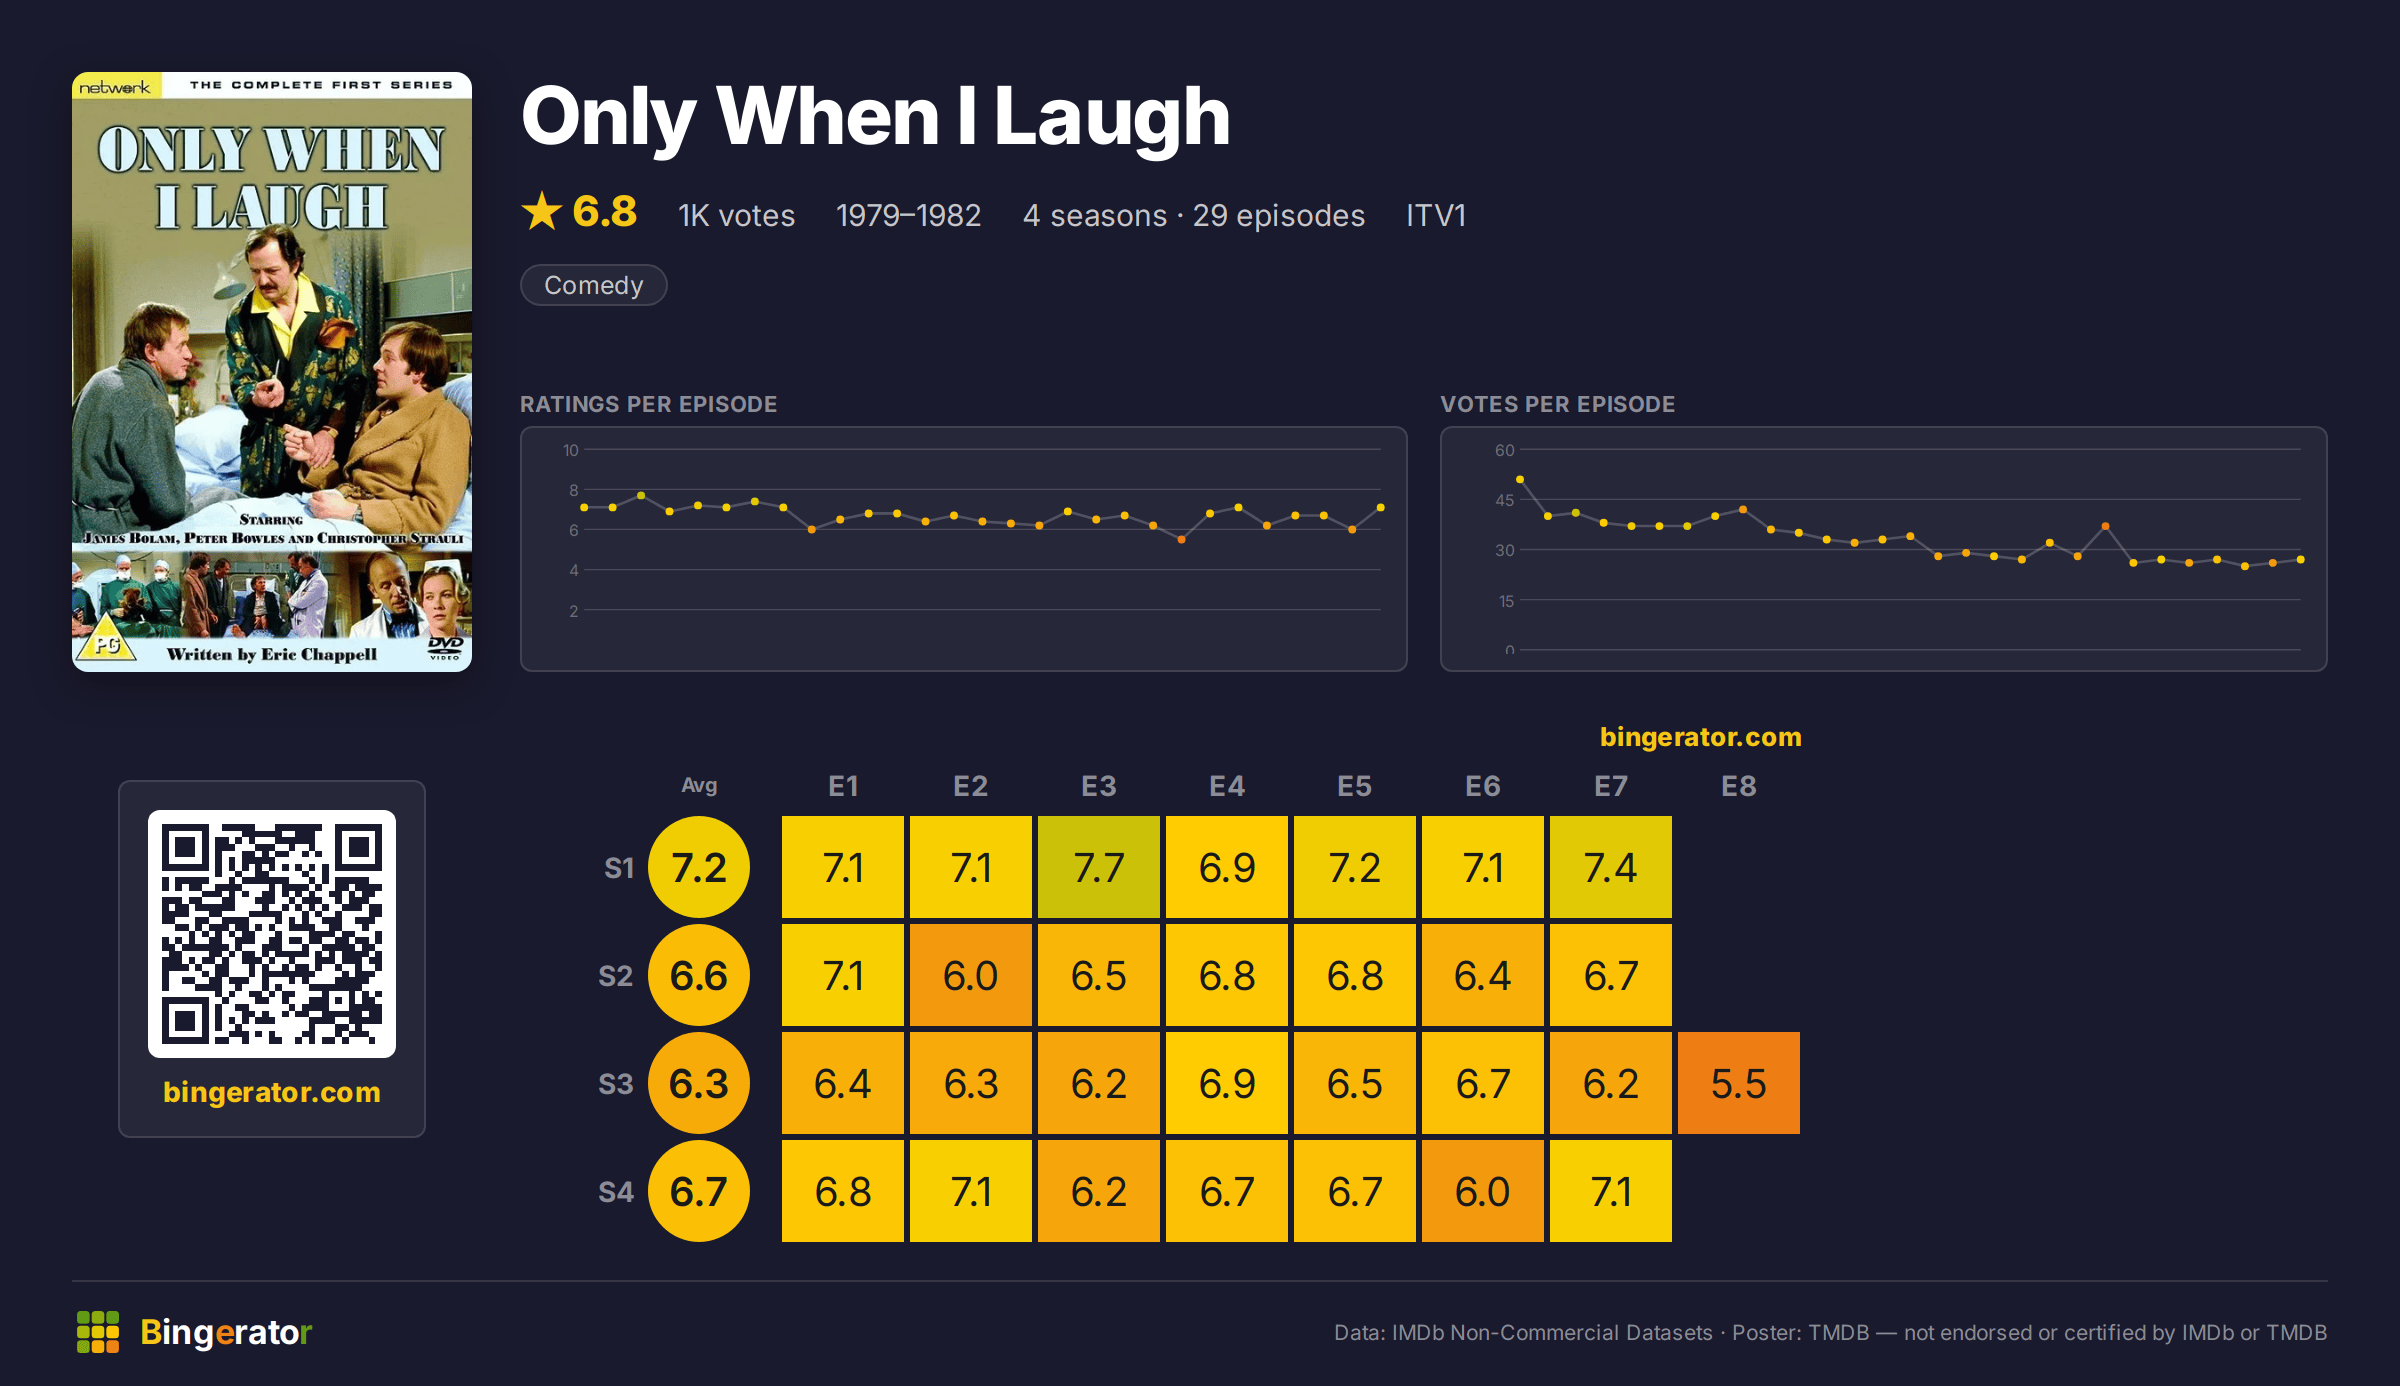Click the E8 column header
2400x1386 pixels.
1739,786
